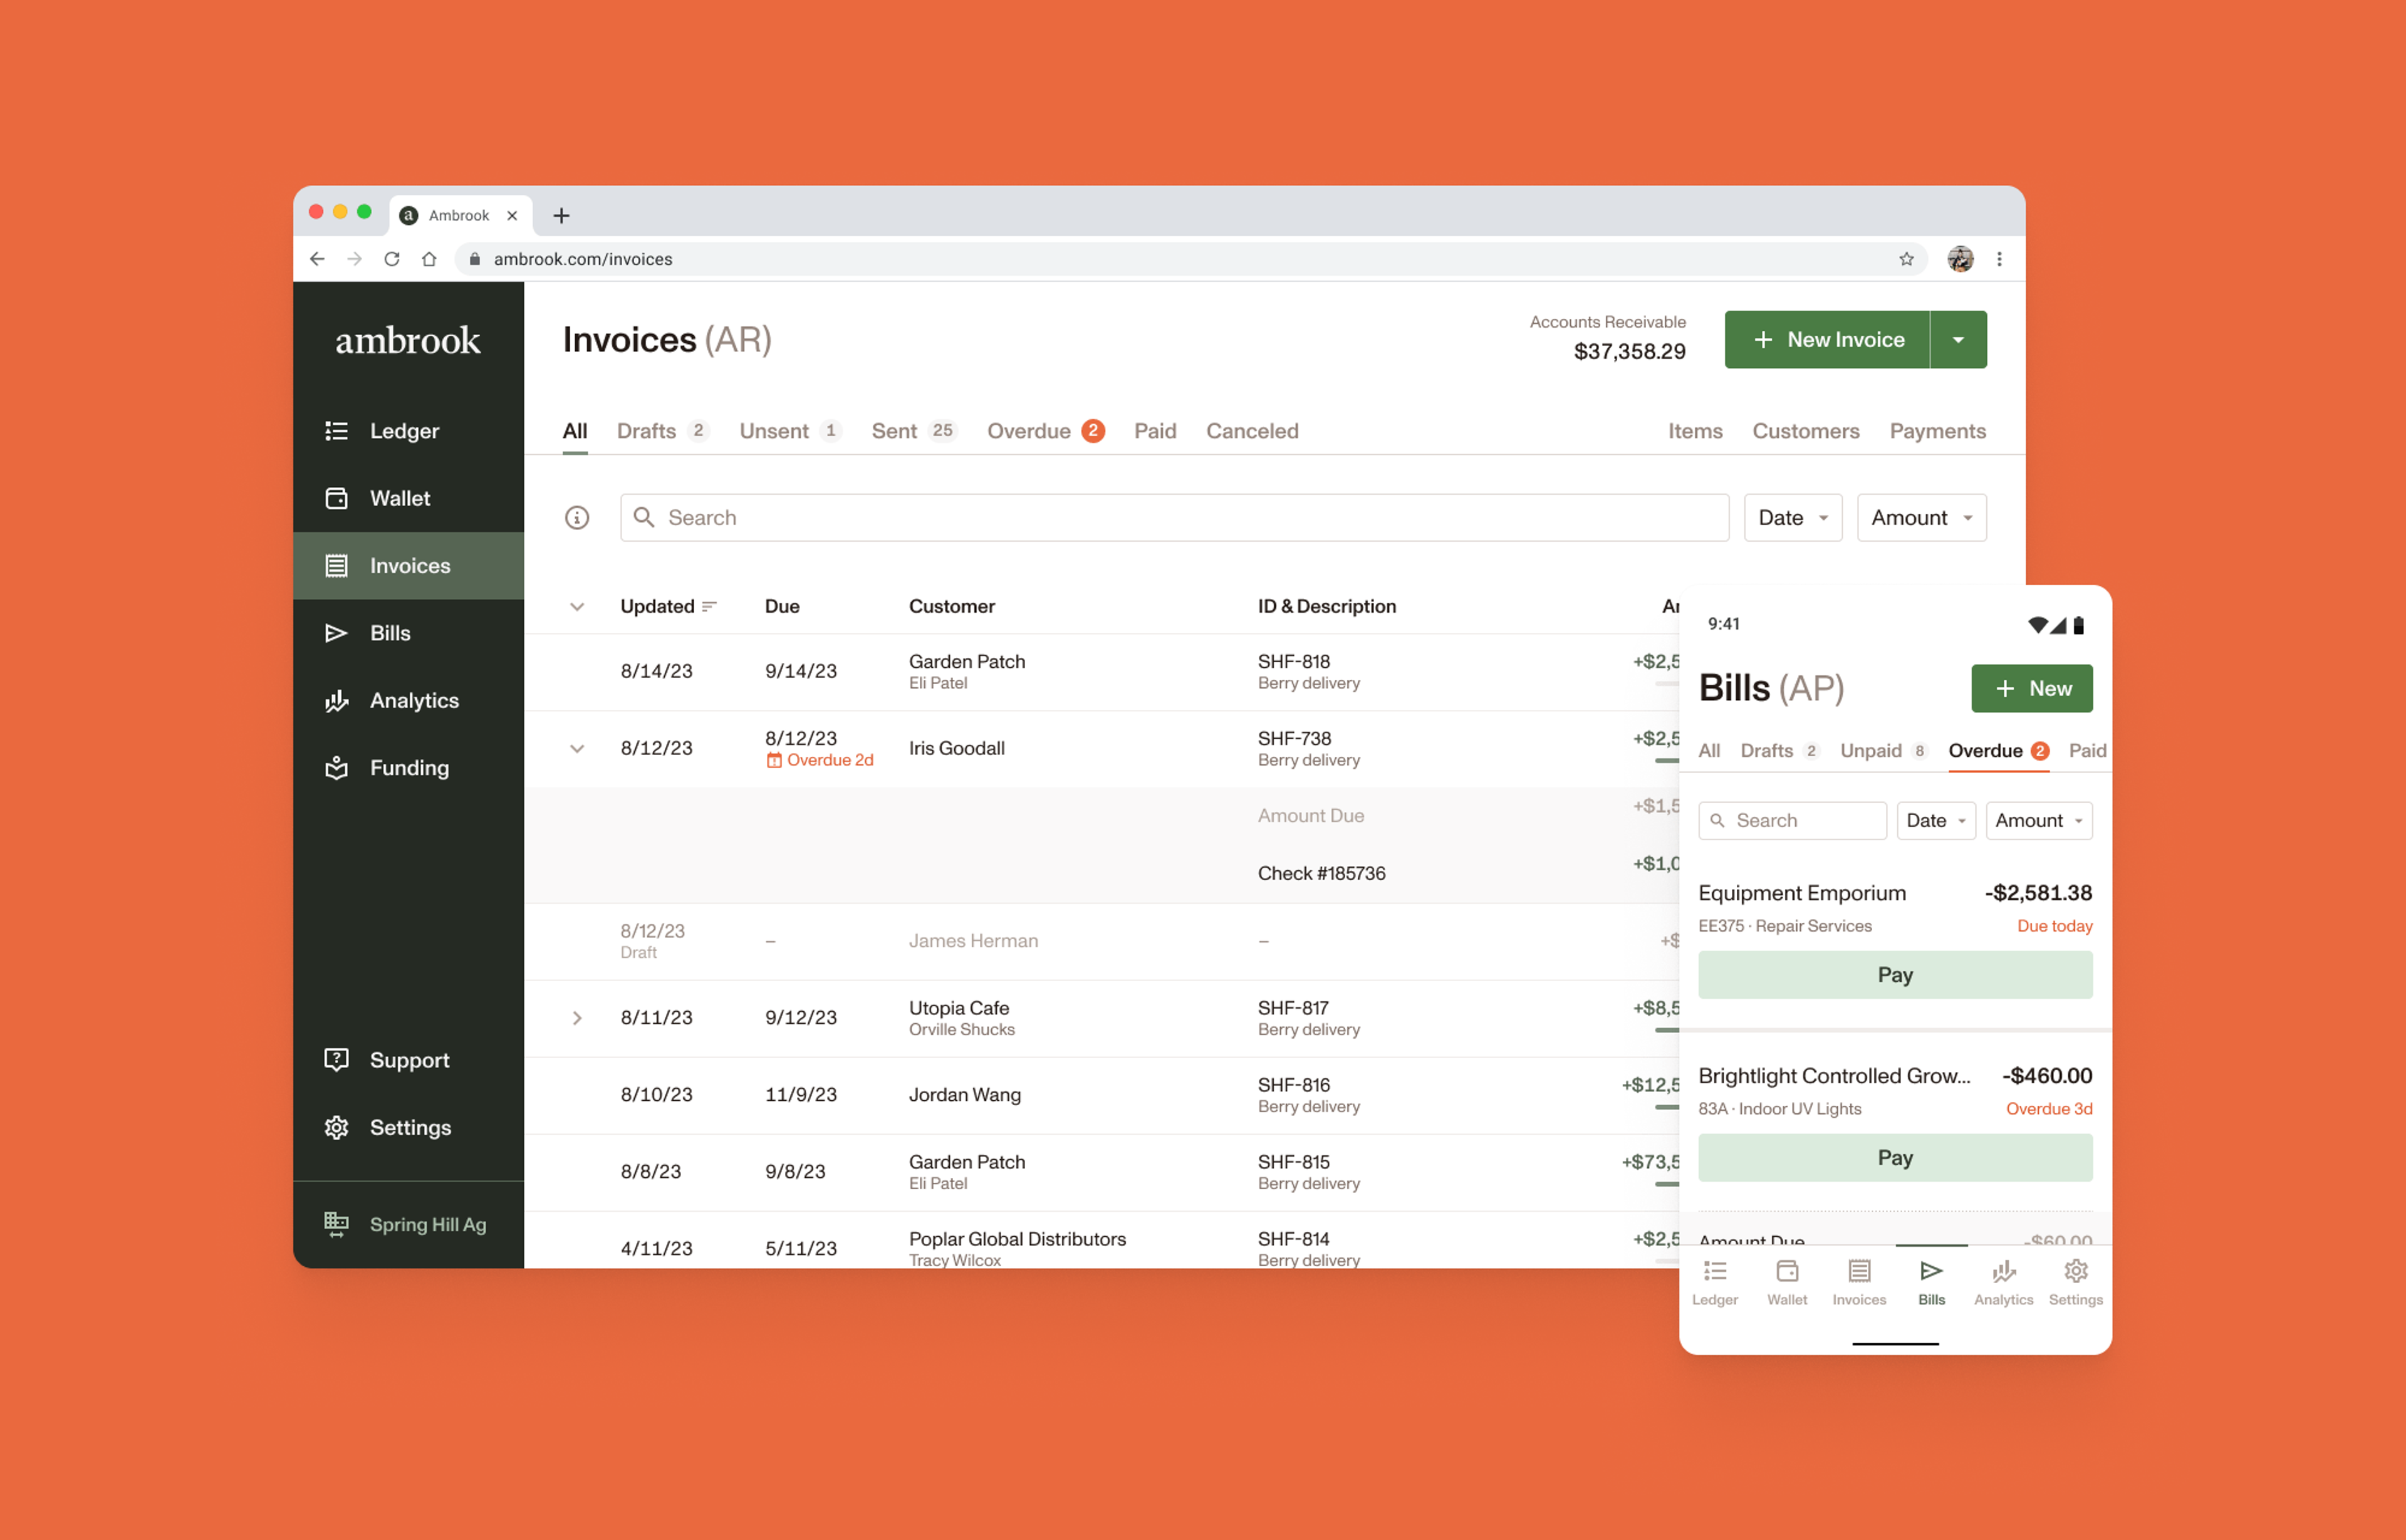
Task: Open Settings in the mobile bottom bar
Action: (x=2075, y=1282)
